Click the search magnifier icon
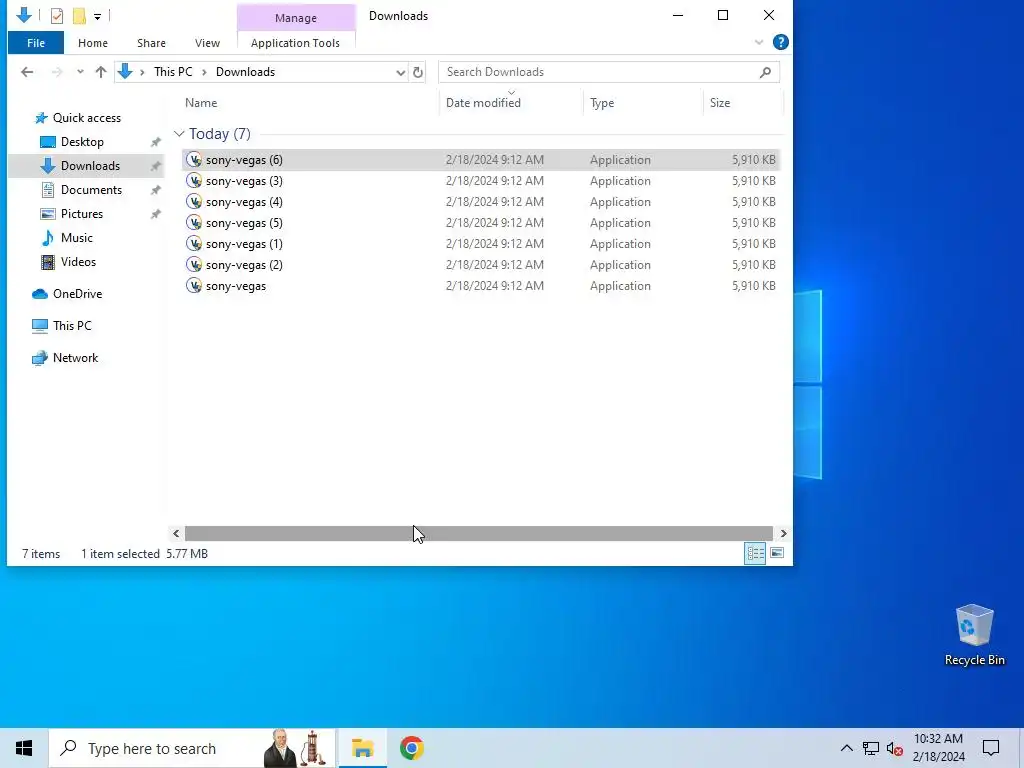 coord(765,72)
